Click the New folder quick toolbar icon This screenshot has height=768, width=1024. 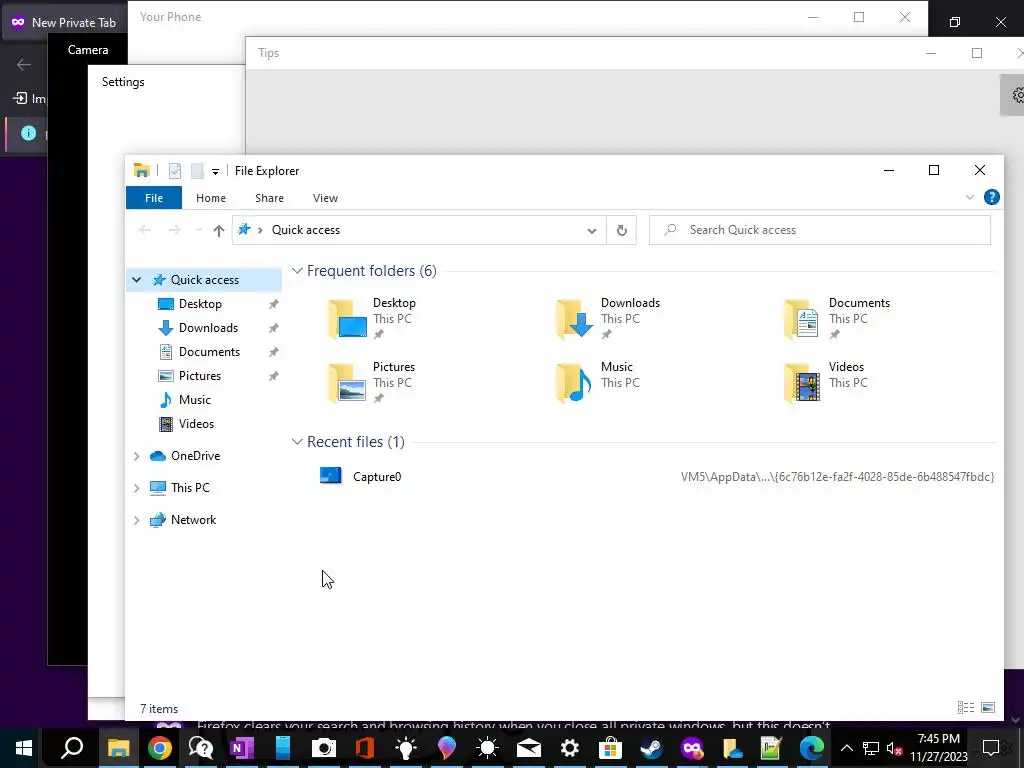click(x=197, y=171)
